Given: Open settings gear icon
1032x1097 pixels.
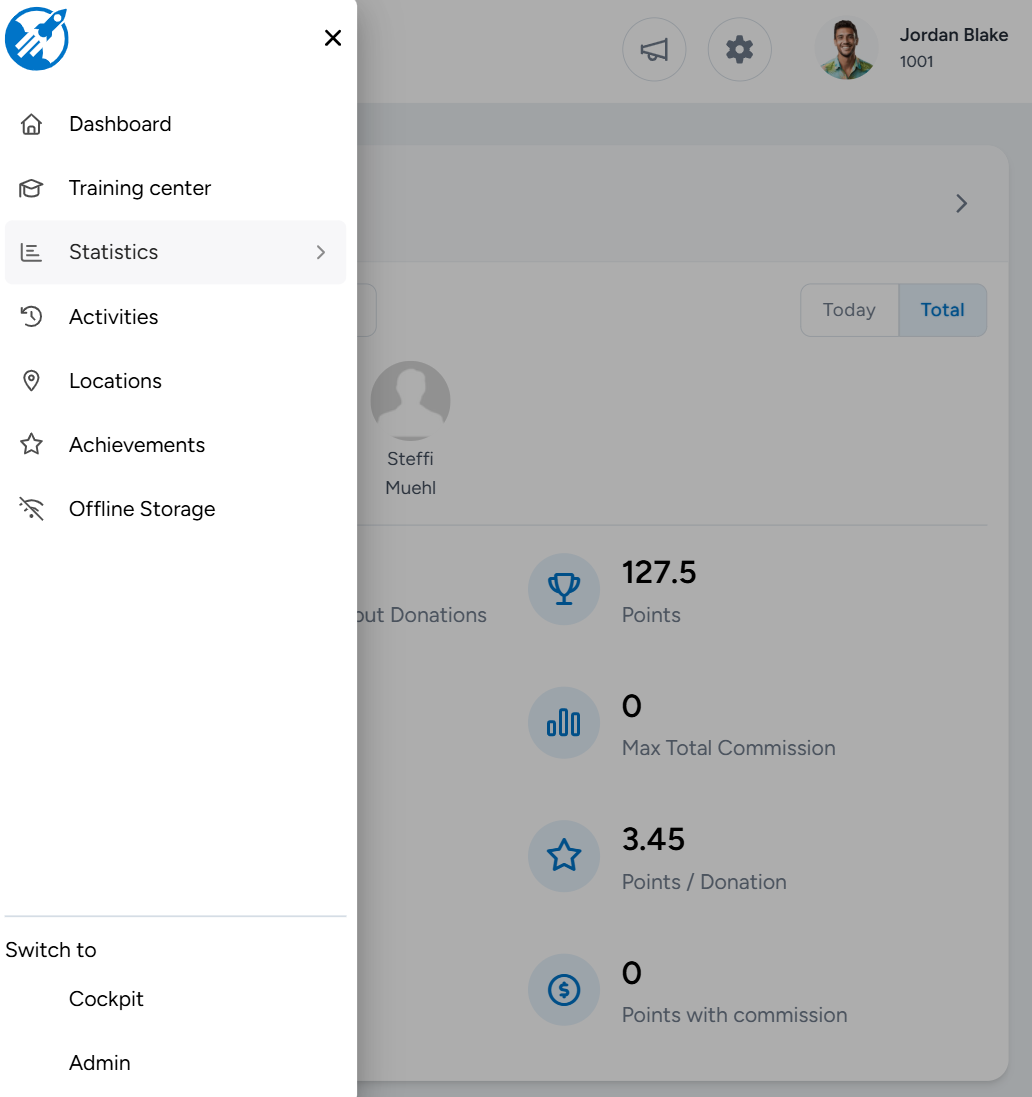Looking at the screenshot, I should [x=740, y=50].
